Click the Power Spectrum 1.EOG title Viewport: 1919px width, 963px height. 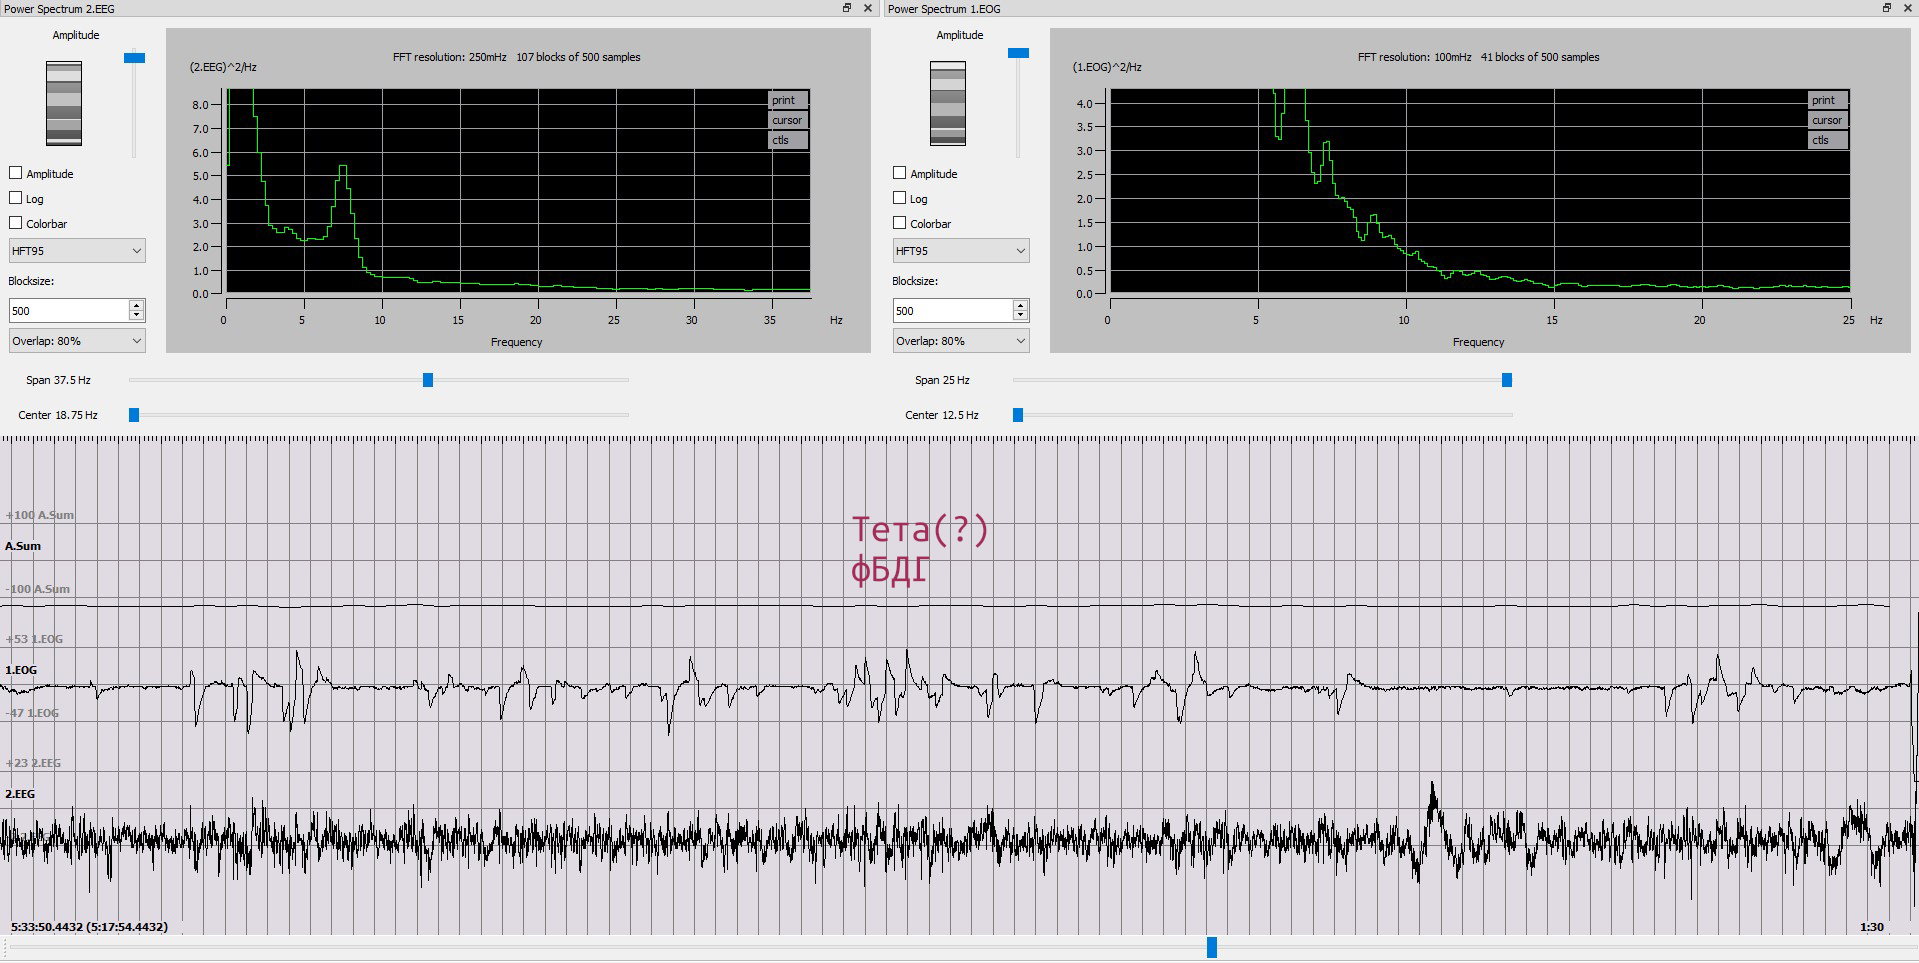pyautogui.click(x=944, y=9)
